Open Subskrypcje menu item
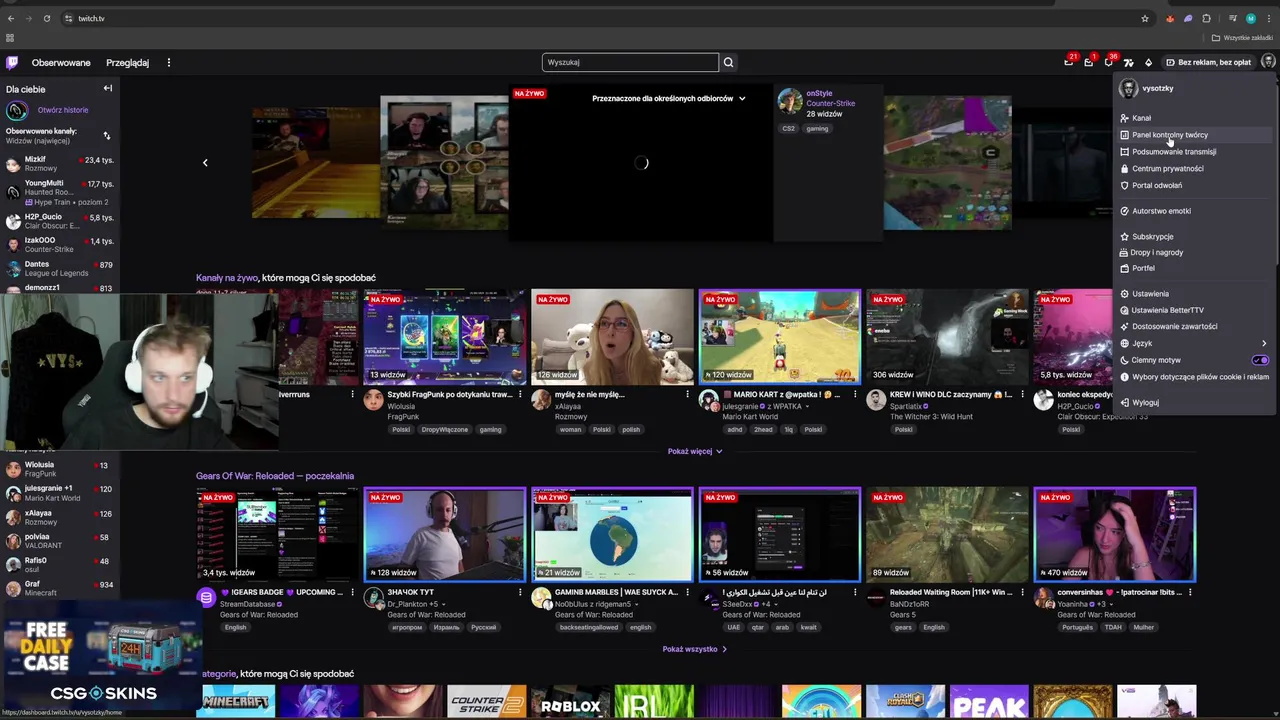This screenshot has width=1280, height=720. (x=1194, y=237)
